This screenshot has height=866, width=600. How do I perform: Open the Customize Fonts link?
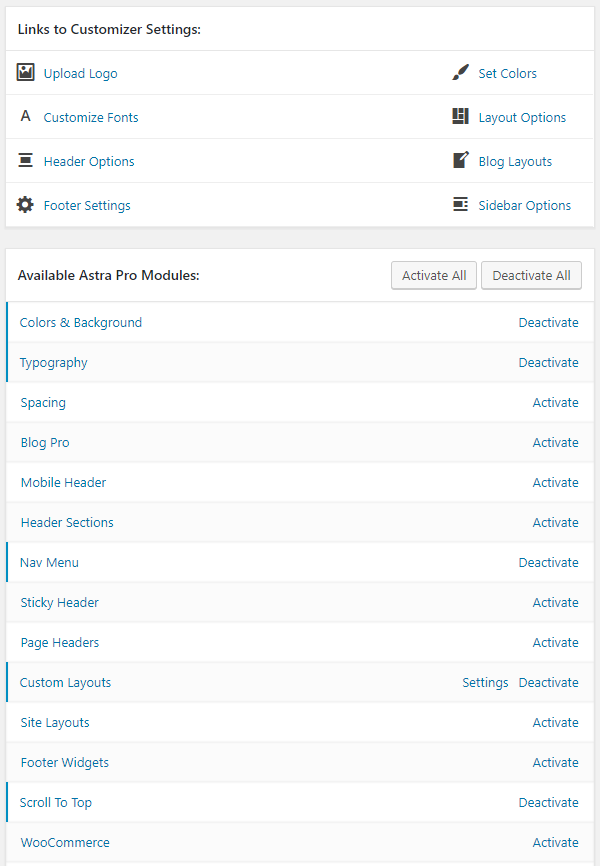[x=91, y=118]
